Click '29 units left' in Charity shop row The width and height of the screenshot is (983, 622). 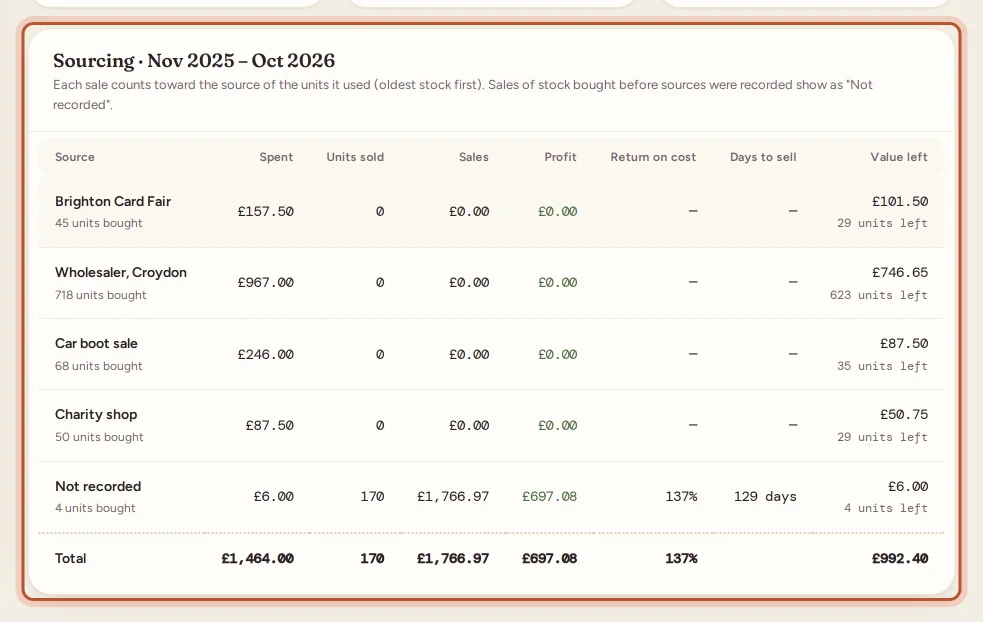pyautogui.click(x=882, y=437)
